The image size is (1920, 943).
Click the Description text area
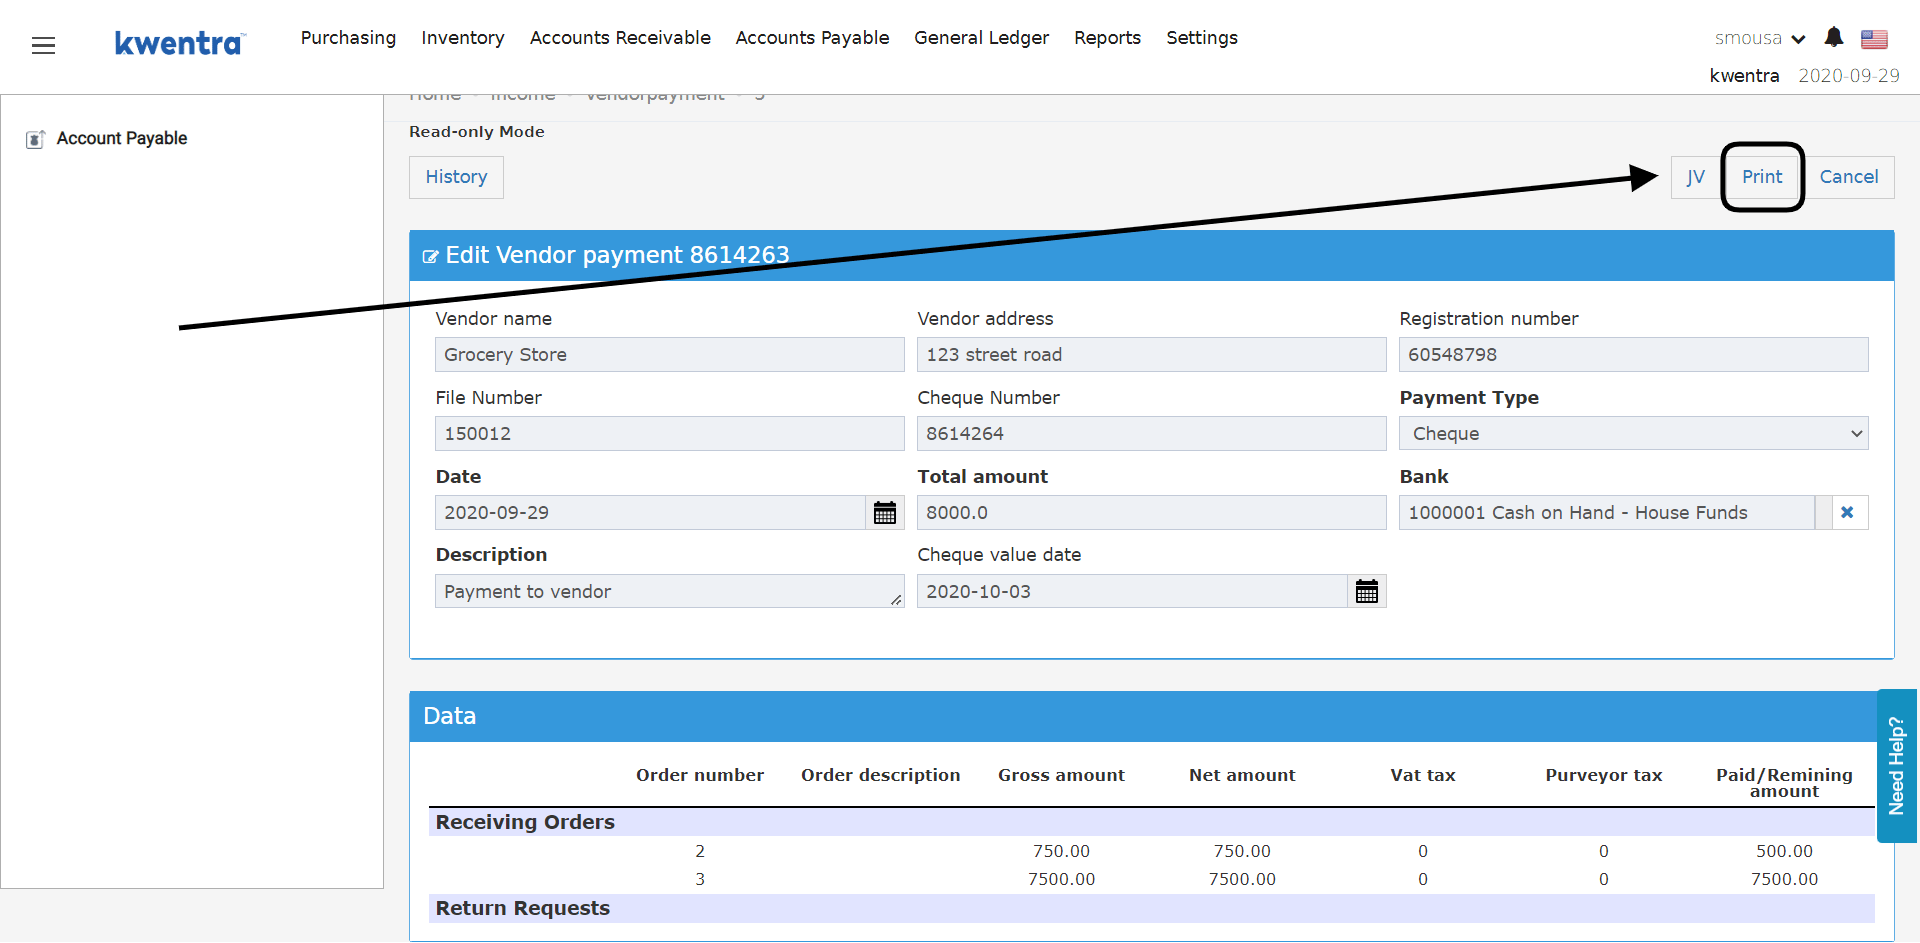(x=669, y=592)
